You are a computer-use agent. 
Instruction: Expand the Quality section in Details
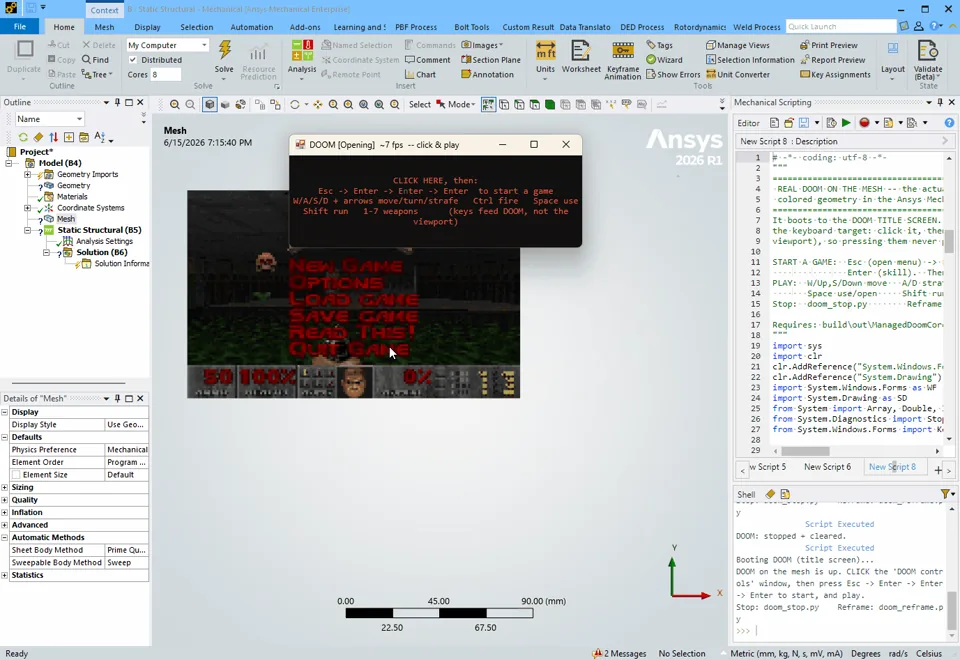(5, 500)
